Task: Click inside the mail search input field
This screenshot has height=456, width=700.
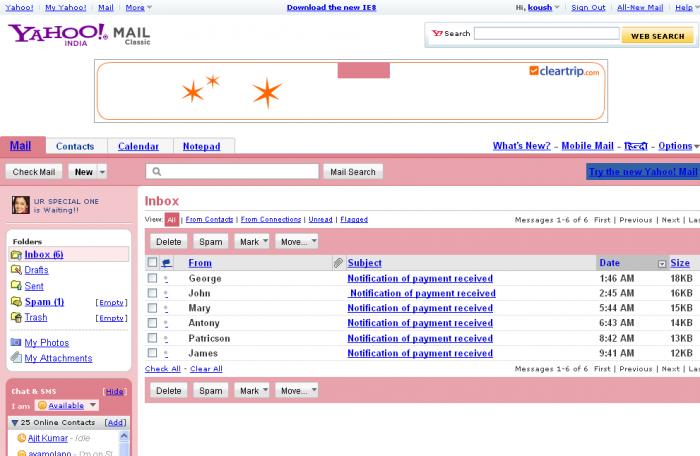Action: [x=232, y=172]
